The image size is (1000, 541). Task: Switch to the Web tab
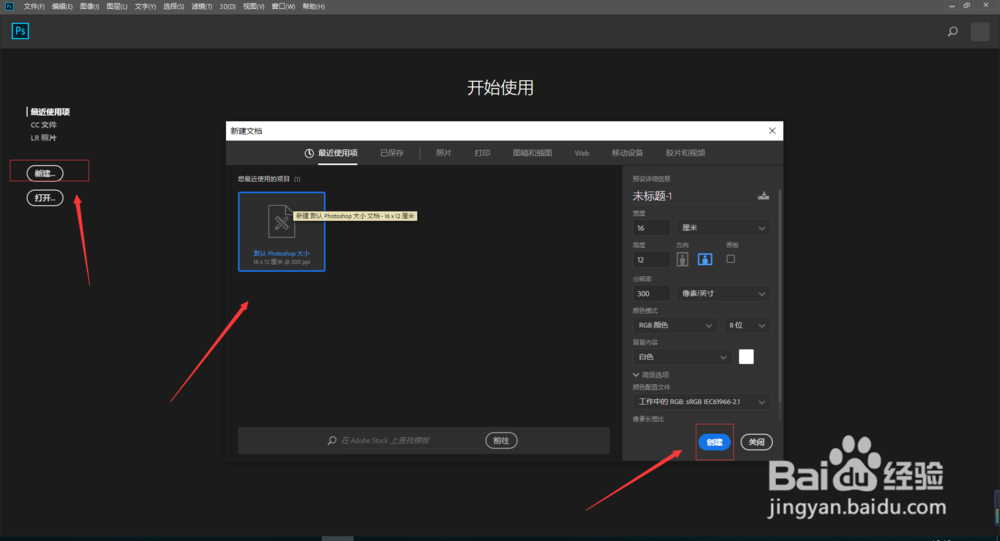582,153
